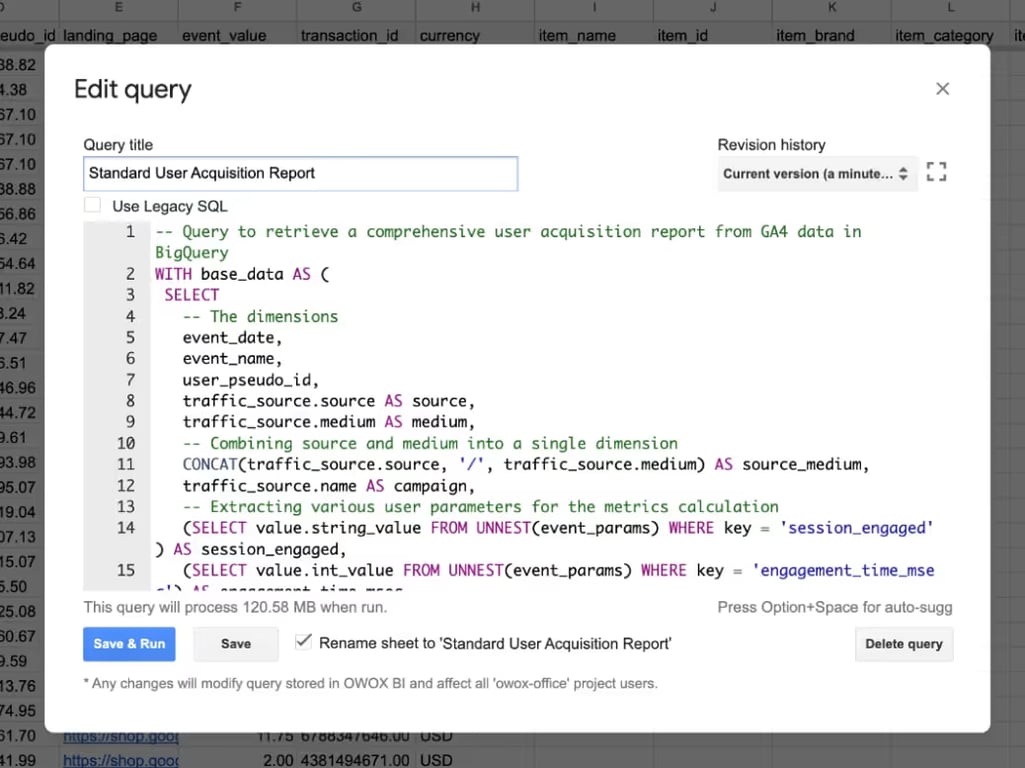Click the 4381494671.00 cell in sheet
Screen dimensions: 1025x768
click(x=355, y=760)
